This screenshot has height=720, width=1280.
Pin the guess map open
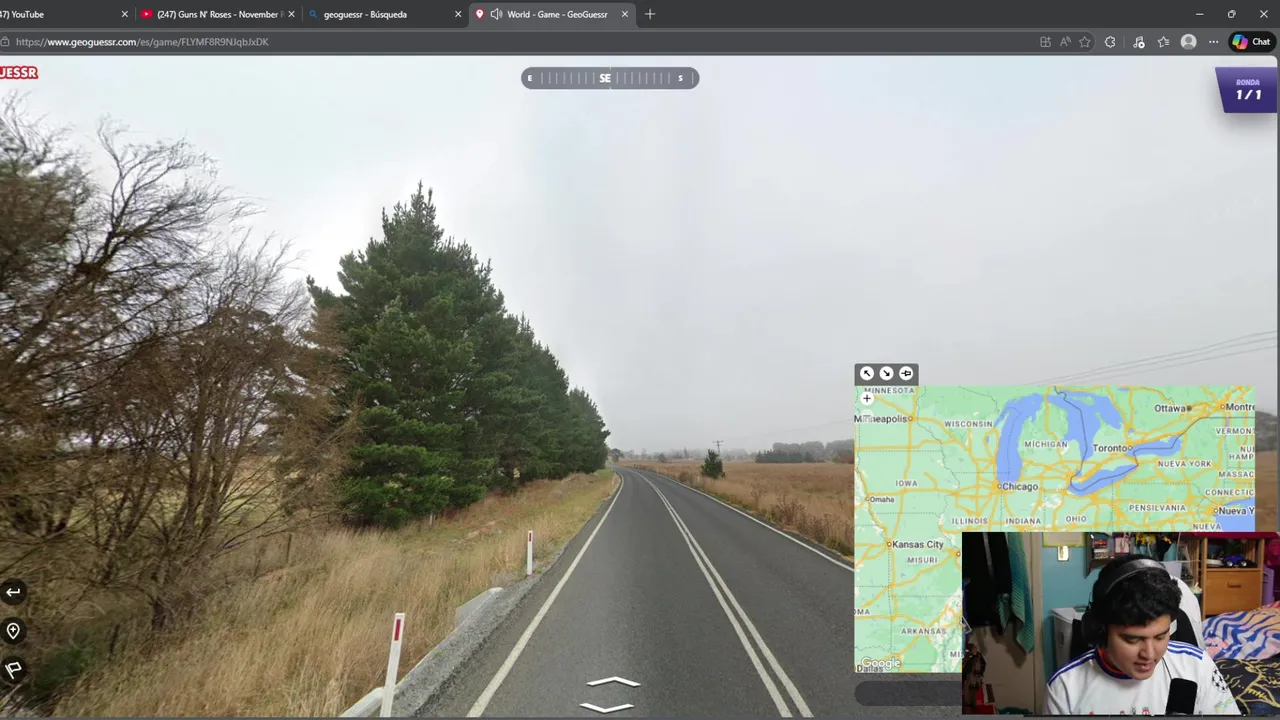(x=906, y=373)
